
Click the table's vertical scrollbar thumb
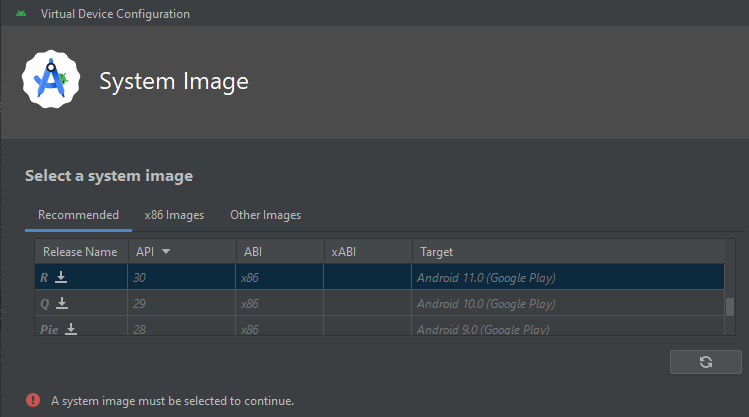pos(729,307)
